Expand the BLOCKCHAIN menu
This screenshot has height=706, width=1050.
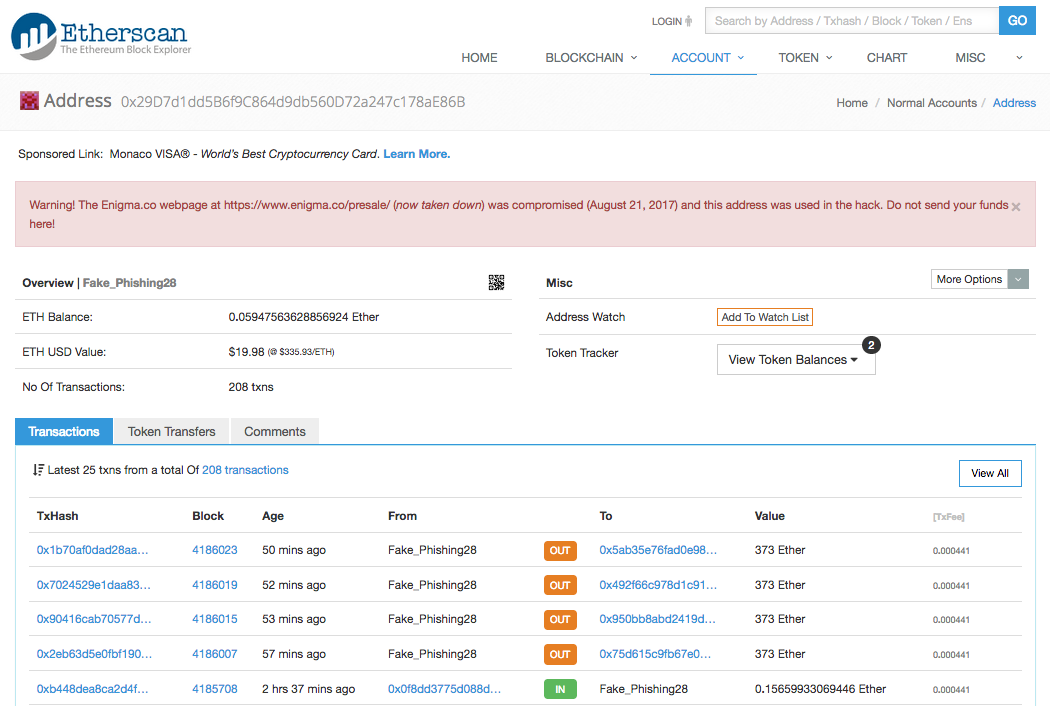tap(591, 58)
